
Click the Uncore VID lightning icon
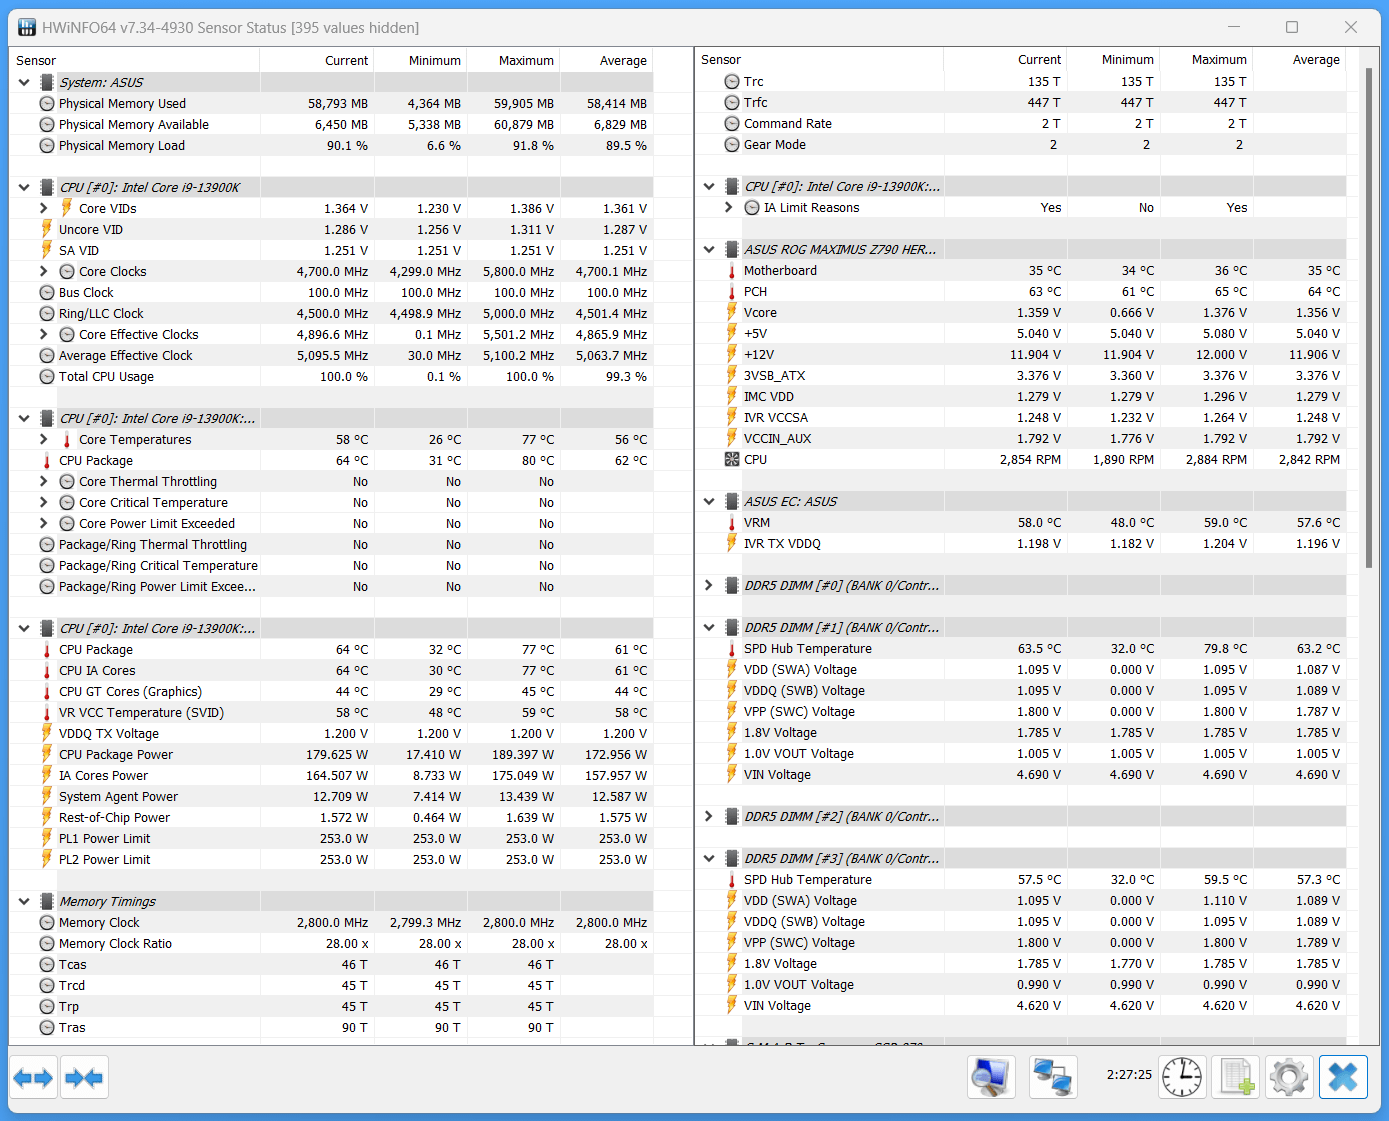pyautogui.click(x=47, y=230)
